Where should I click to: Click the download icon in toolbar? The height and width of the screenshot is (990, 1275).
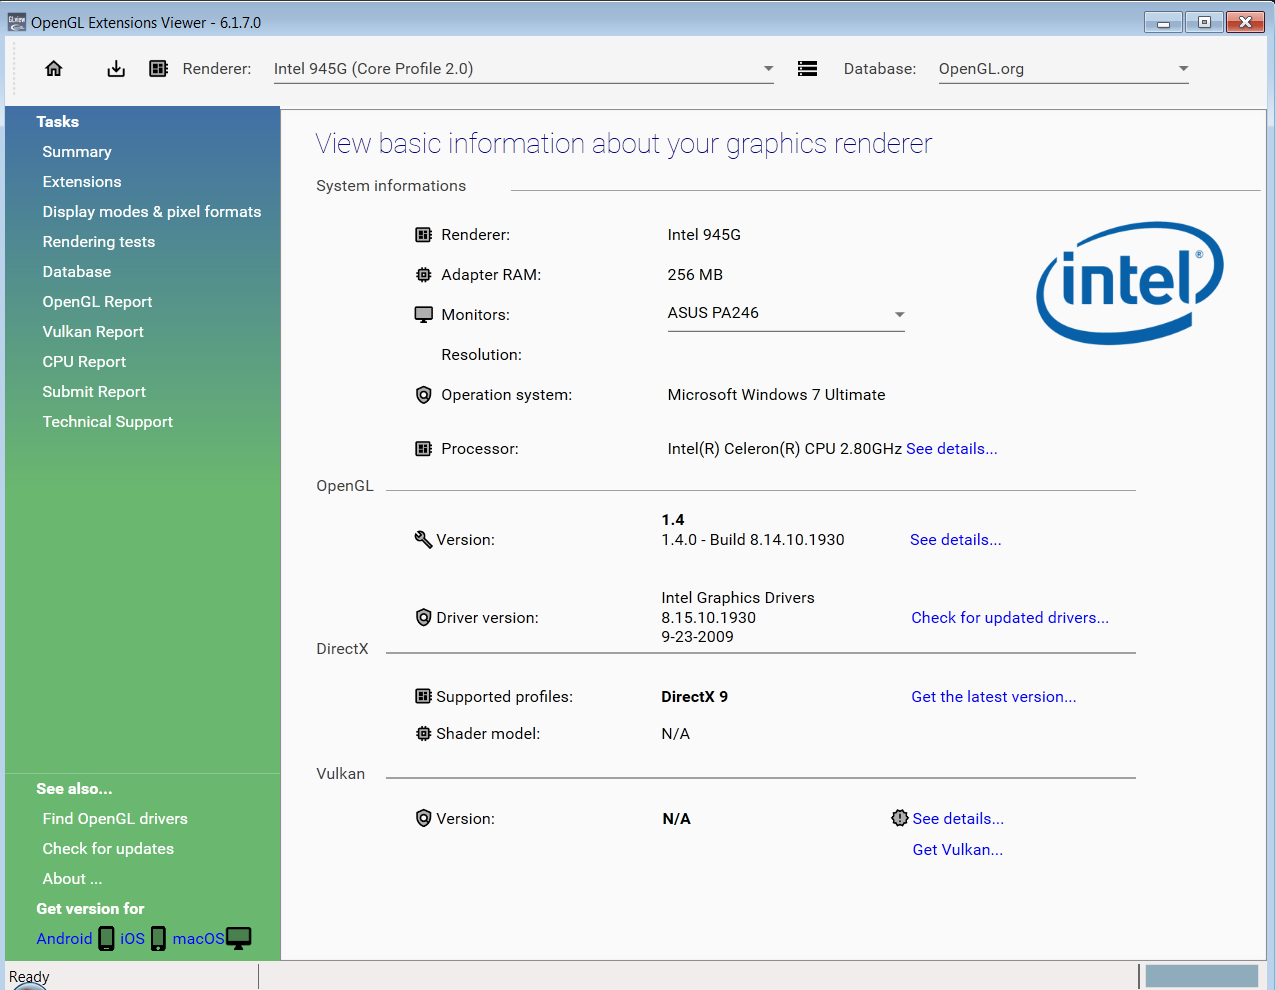[x=116, y=68]
